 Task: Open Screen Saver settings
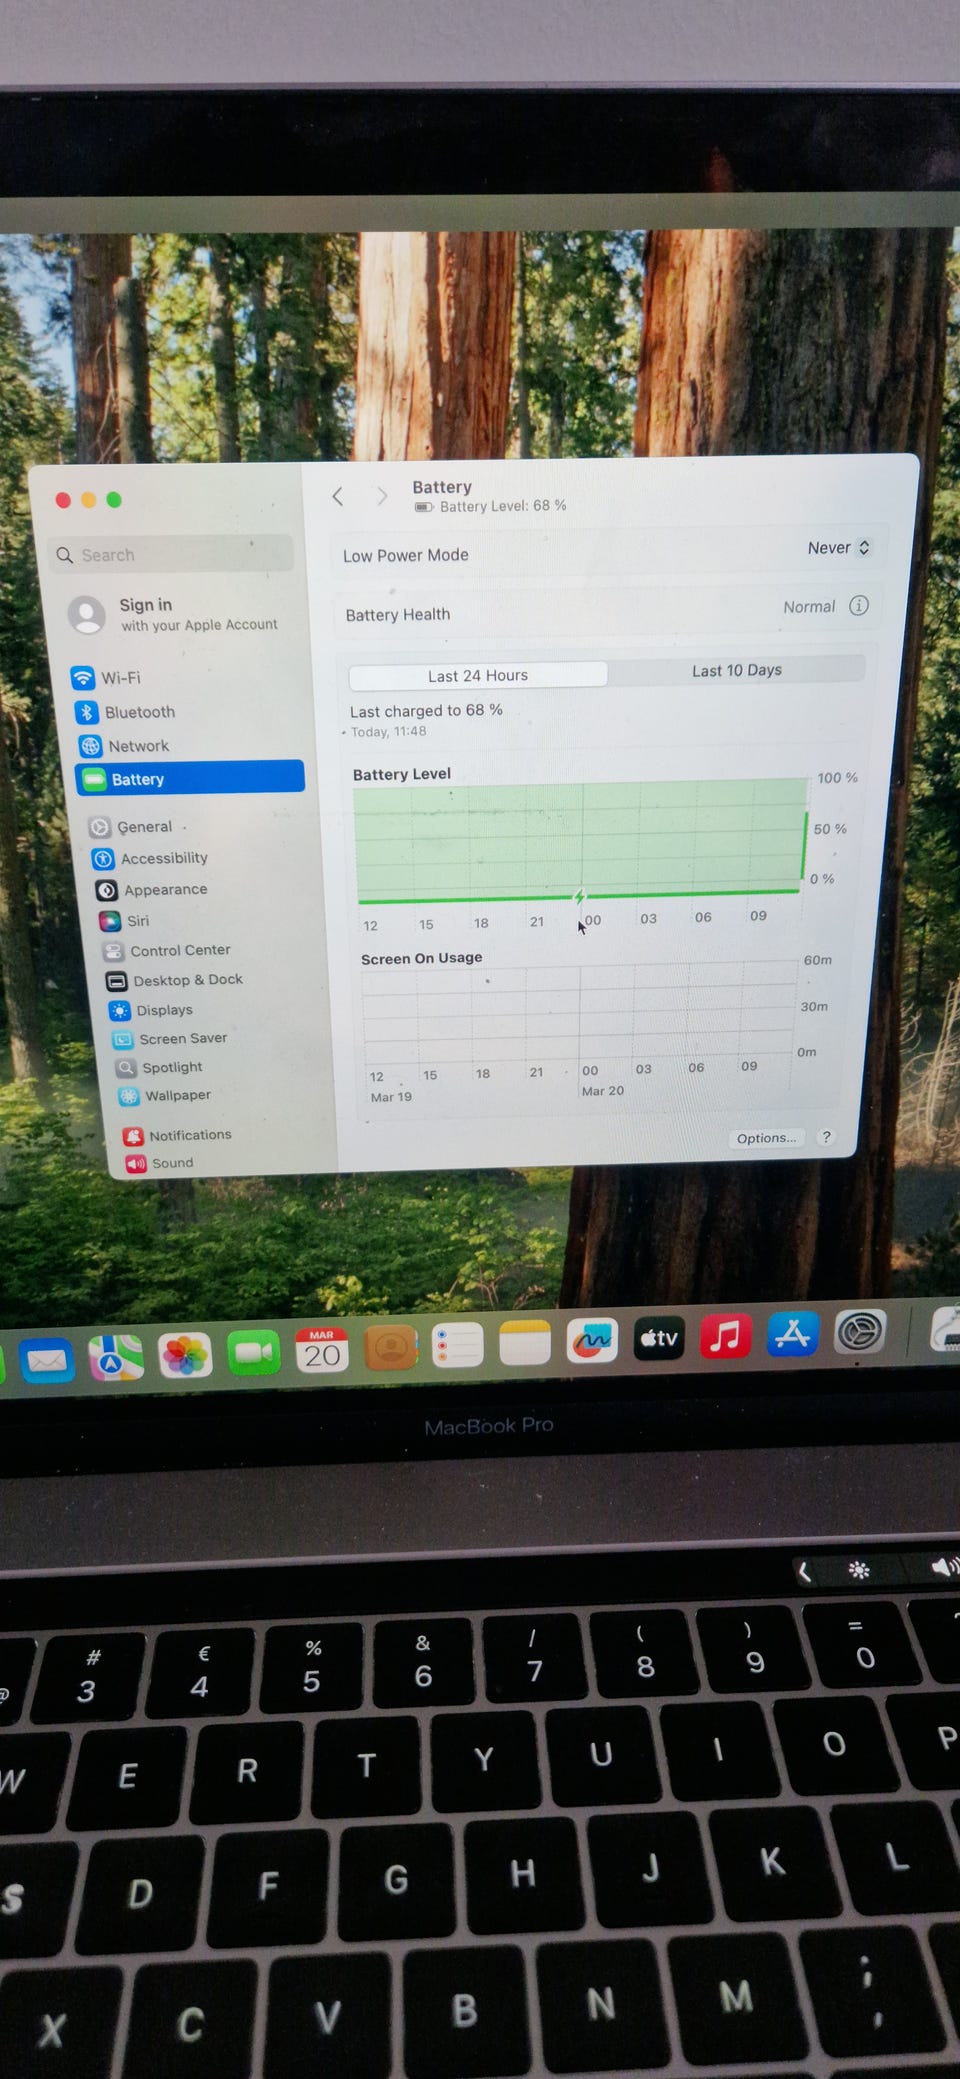(x=170, y=1038)
